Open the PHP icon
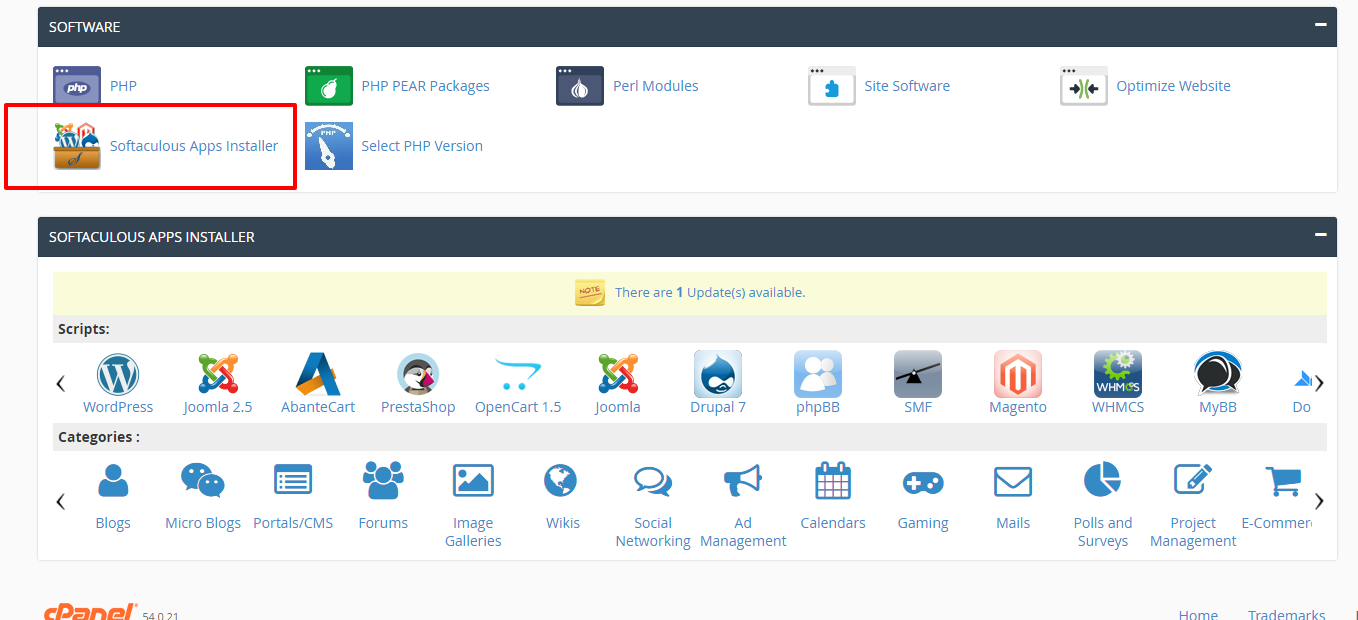The width and height of the screenshot is (1358, 620). click(x=77, y=86)
